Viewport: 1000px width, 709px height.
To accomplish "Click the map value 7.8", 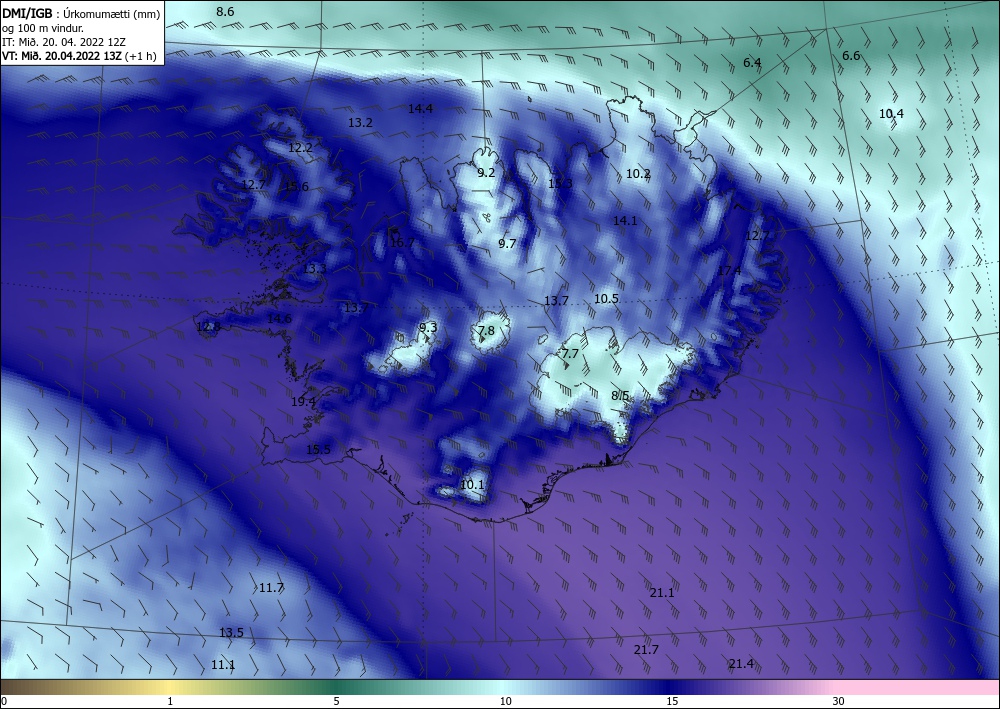I will (486, 330).
